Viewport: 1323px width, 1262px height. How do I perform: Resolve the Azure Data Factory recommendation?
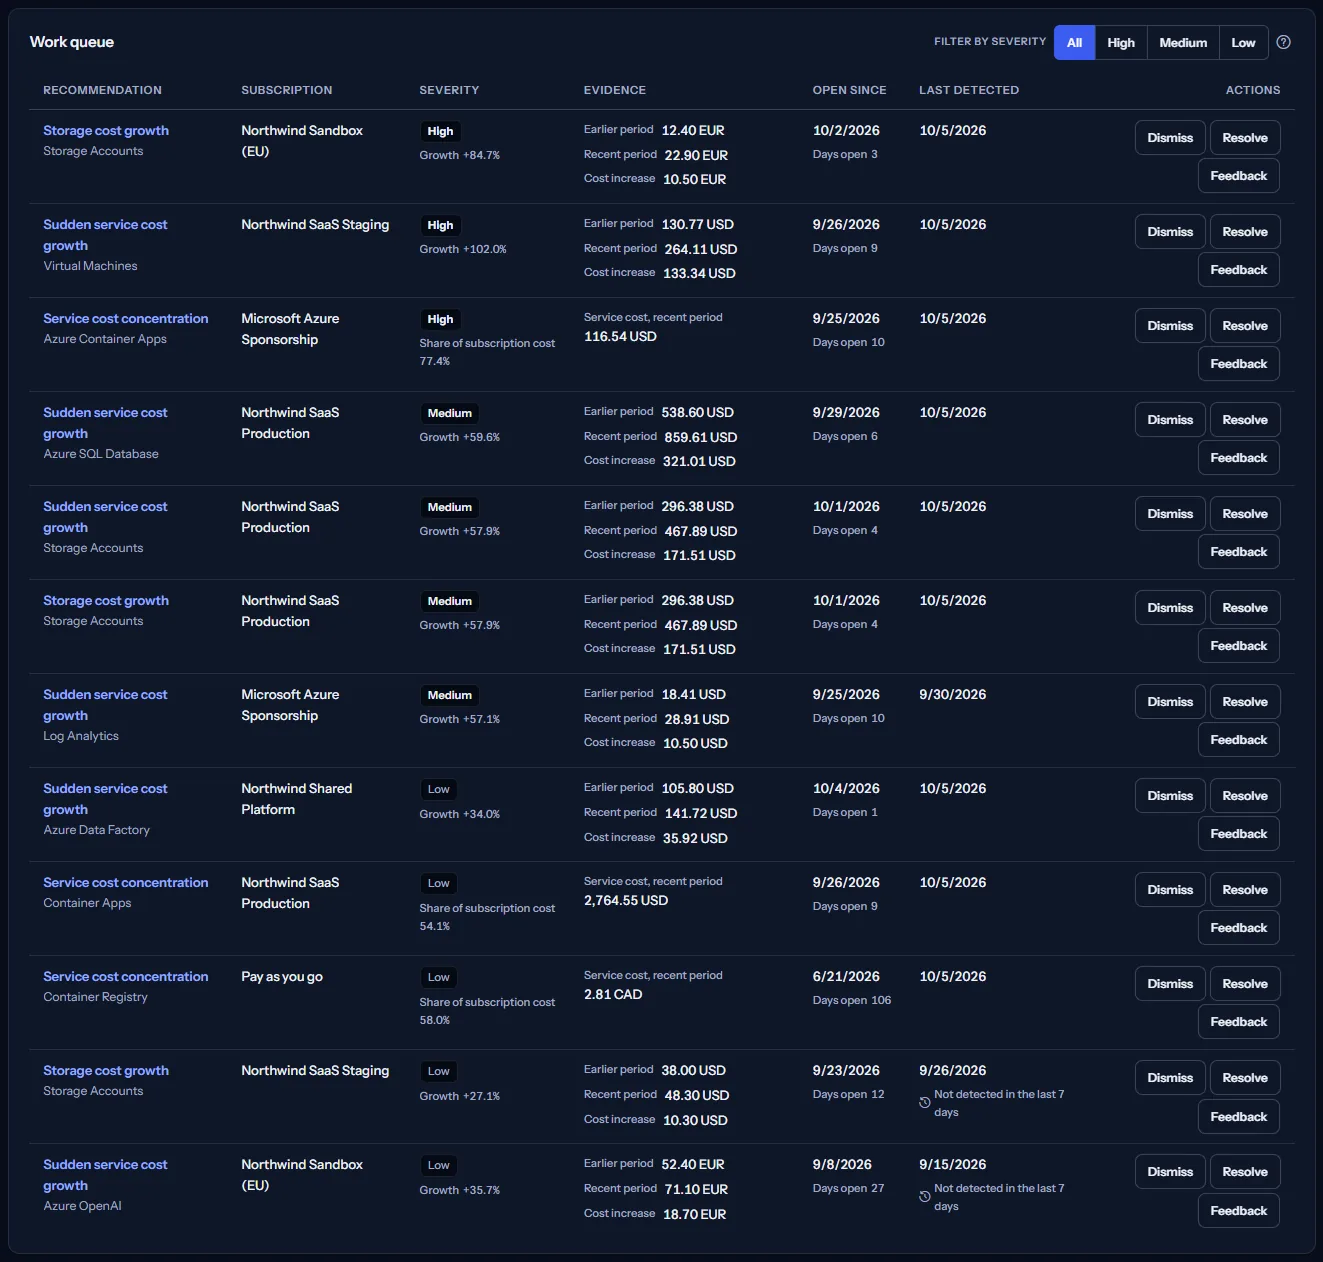1245,796
